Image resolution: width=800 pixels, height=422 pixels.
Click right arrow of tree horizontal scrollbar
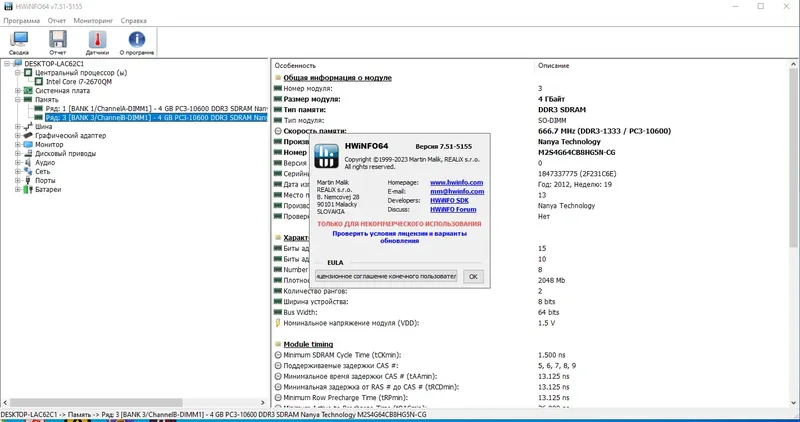click(263, 403)
